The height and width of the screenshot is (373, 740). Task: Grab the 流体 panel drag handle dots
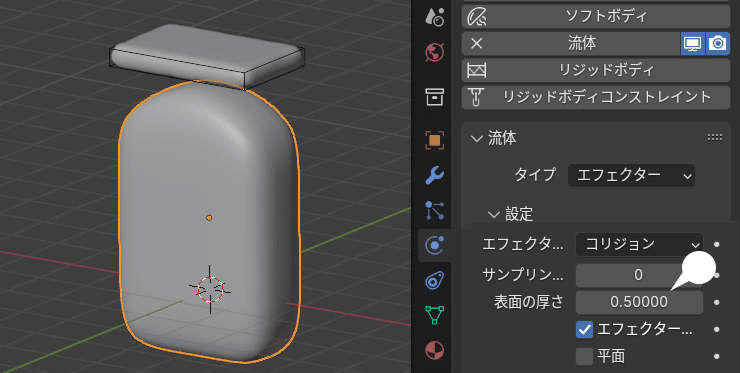715,138
